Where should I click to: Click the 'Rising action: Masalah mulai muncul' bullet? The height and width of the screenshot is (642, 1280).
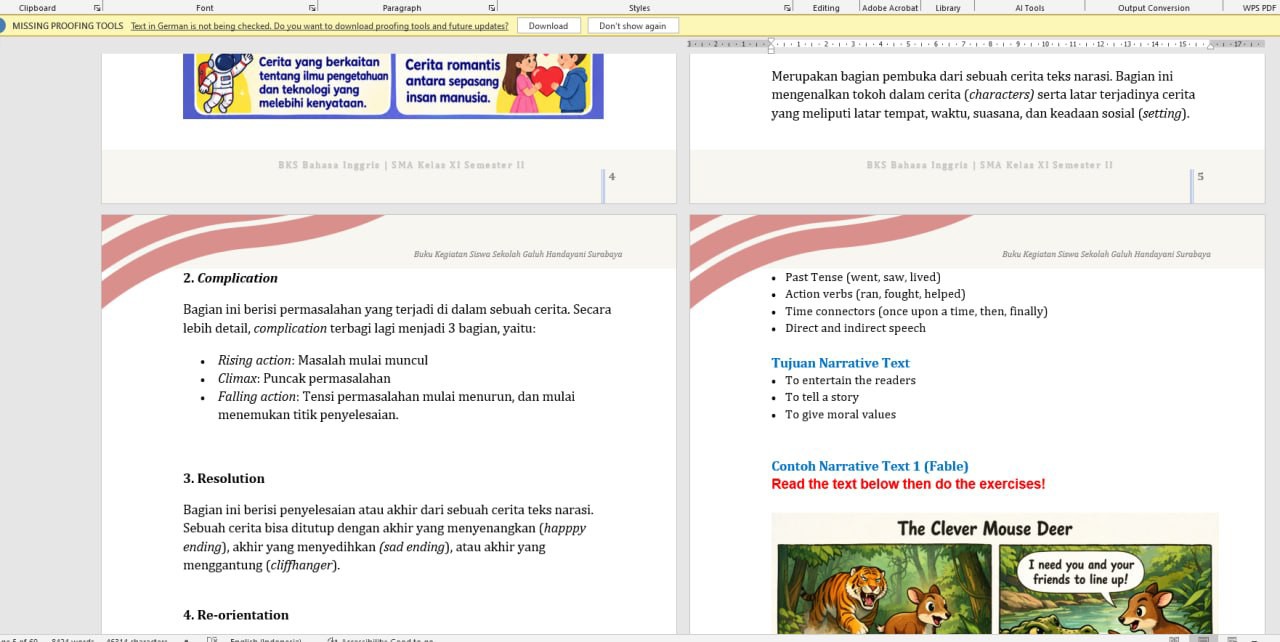(x=323, y=360)
